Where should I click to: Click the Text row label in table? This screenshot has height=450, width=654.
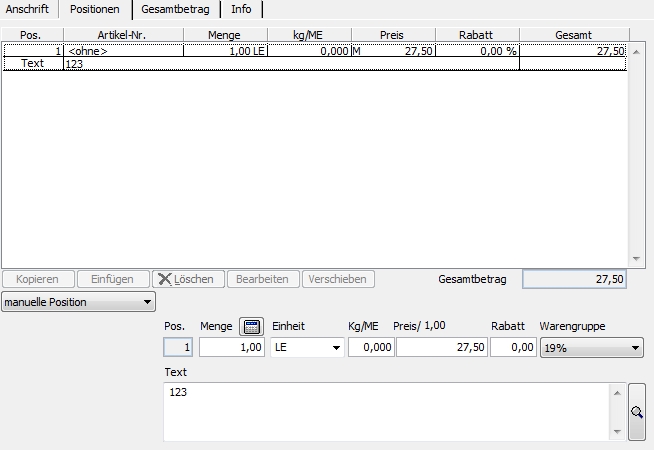33,63
